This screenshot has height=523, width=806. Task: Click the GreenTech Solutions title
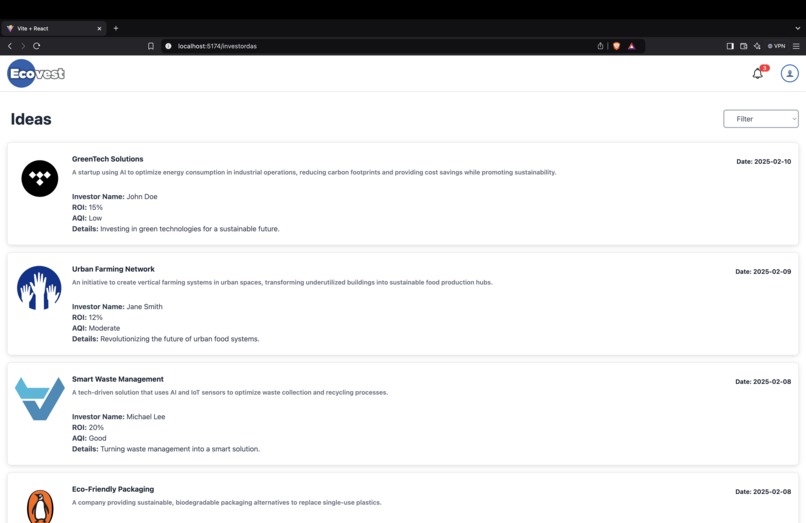107,159
